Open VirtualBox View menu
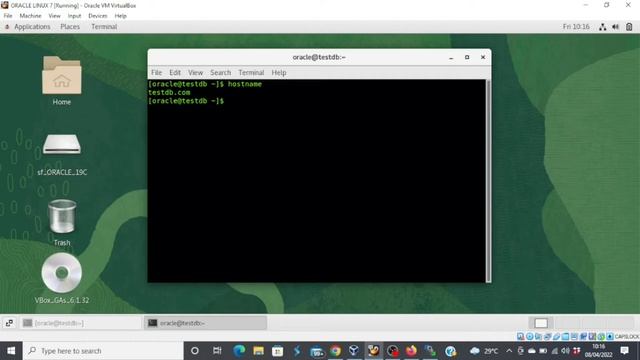 pyautogui.click(x=54, y=16)
